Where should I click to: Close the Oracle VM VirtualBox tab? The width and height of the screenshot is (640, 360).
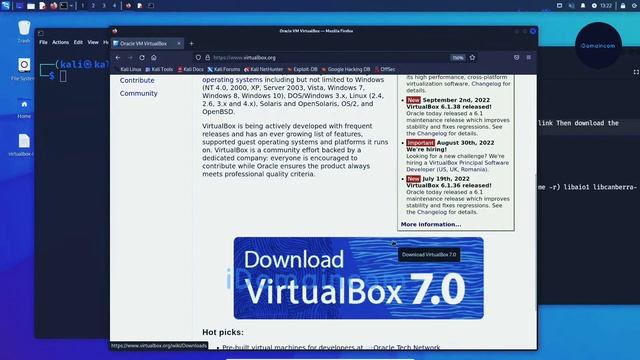(179, 43)
